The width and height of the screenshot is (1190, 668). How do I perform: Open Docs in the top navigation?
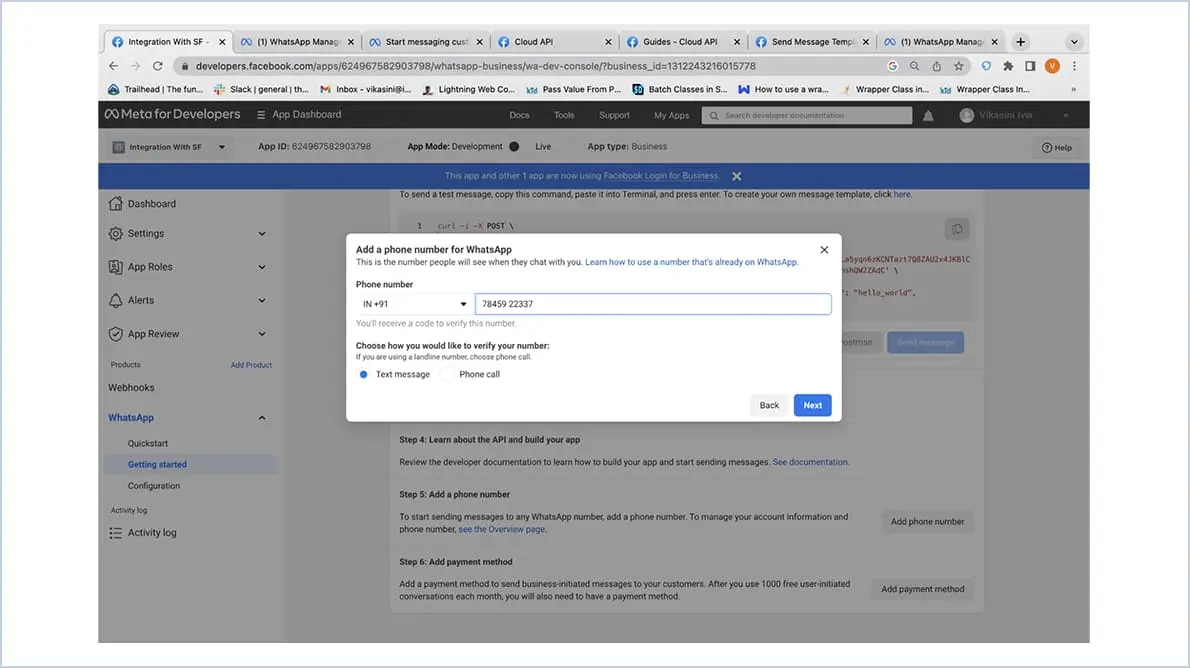[x=519, y=115]
